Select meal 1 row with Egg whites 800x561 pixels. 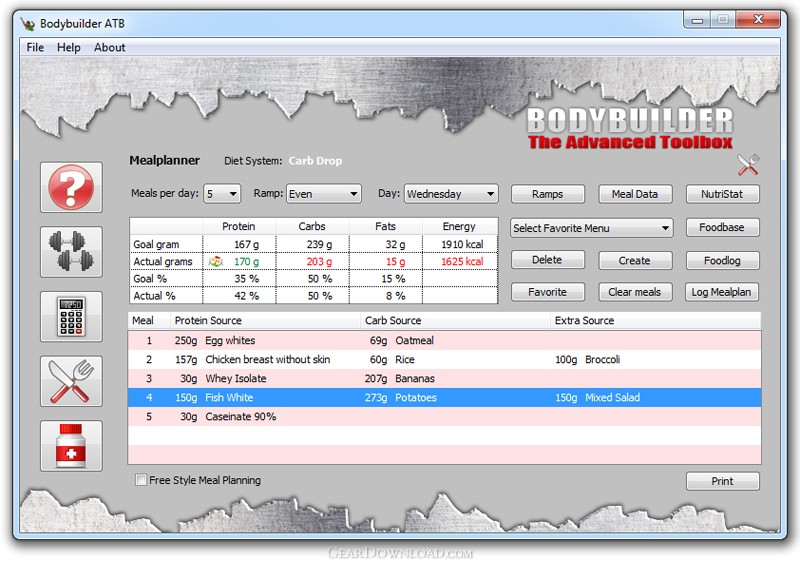click(x=444, y=340)
